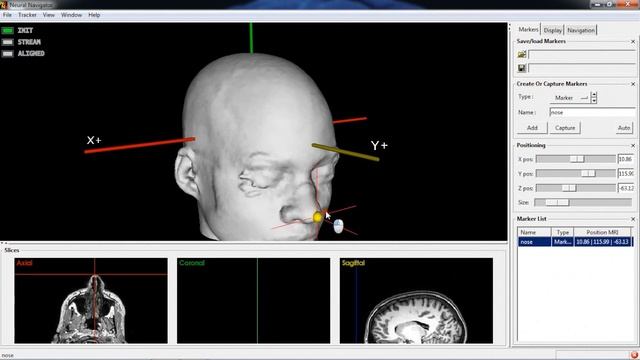Click the save markers file path field
Viewport: 640px width, 360px height.
[x=582, y=68]
